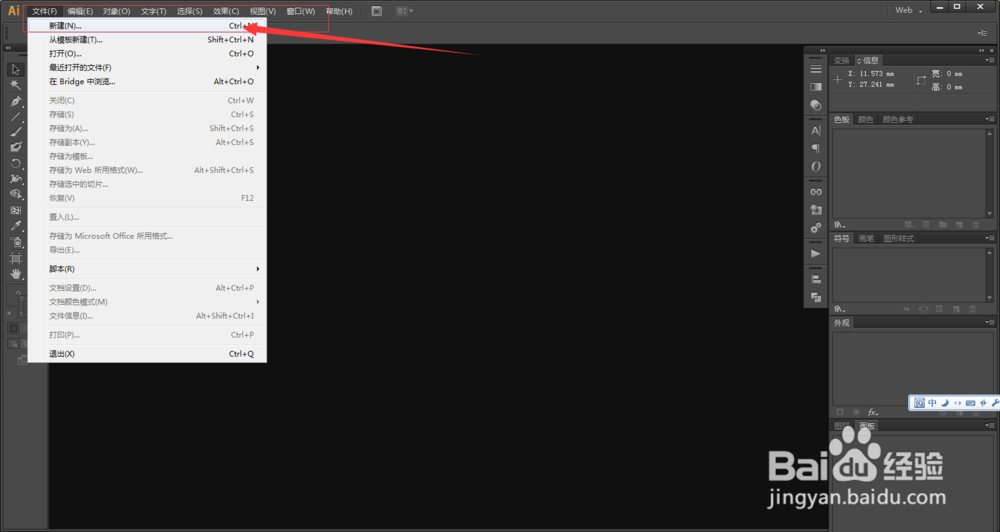Open the Pathfinder panel icon

click(x=816, y=297)
